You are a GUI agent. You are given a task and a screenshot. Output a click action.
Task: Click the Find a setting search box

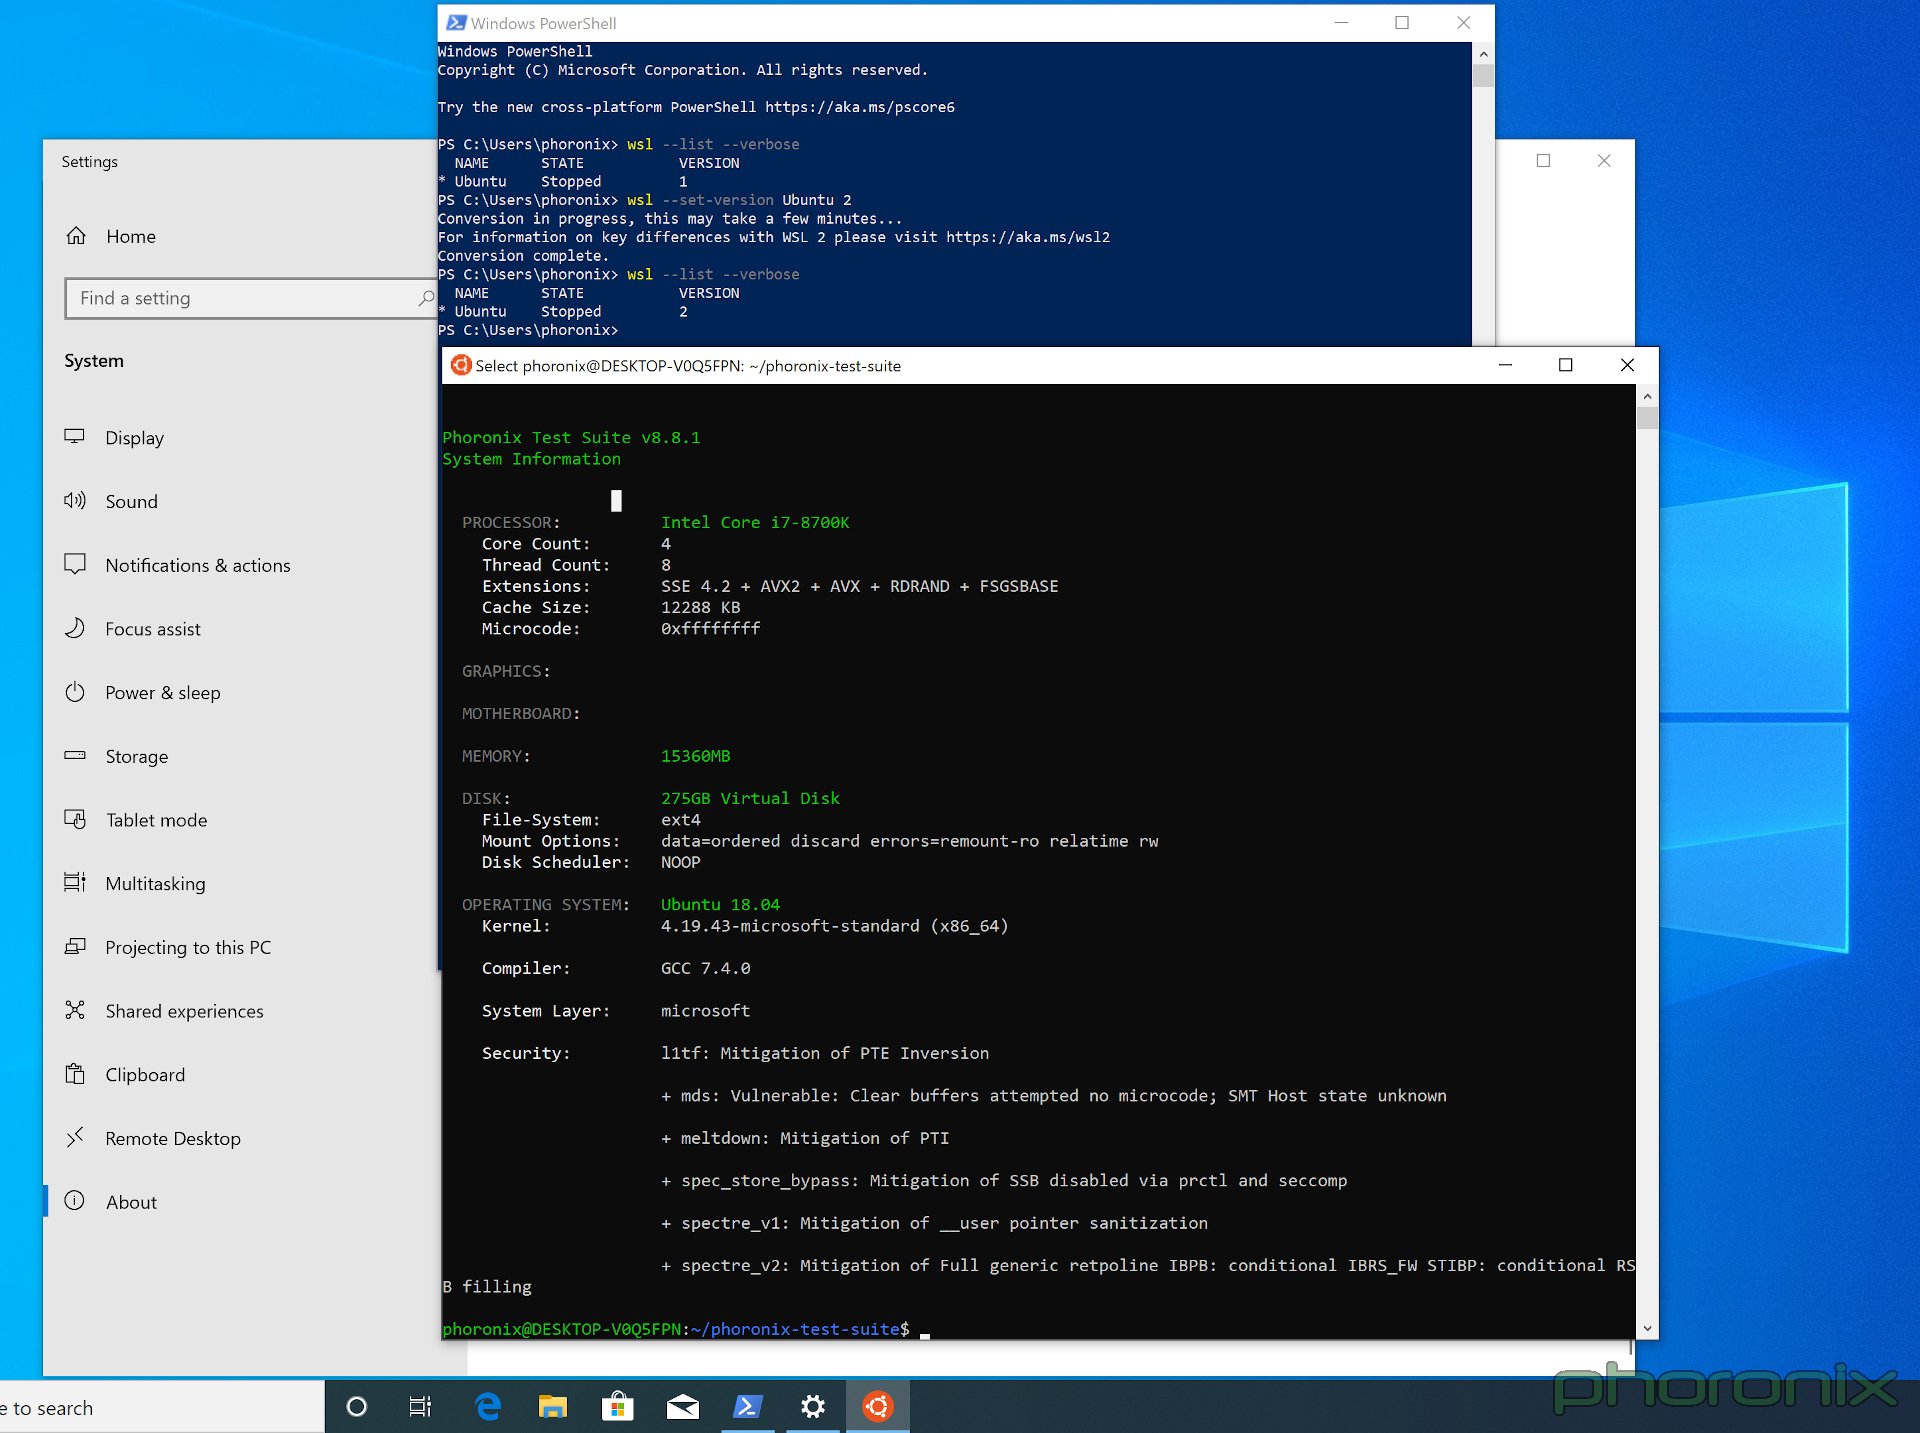pos(245,298)
